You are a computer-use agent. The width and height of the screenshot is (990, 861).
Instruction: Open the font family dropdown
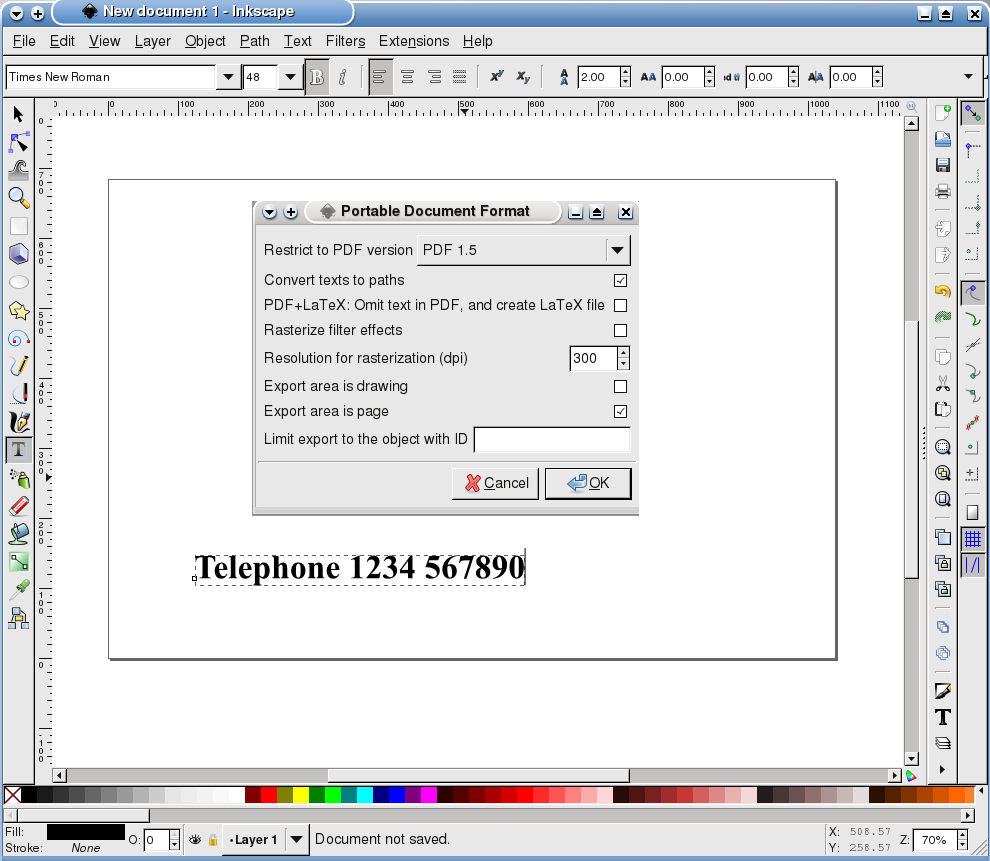(x=228, y=76)
